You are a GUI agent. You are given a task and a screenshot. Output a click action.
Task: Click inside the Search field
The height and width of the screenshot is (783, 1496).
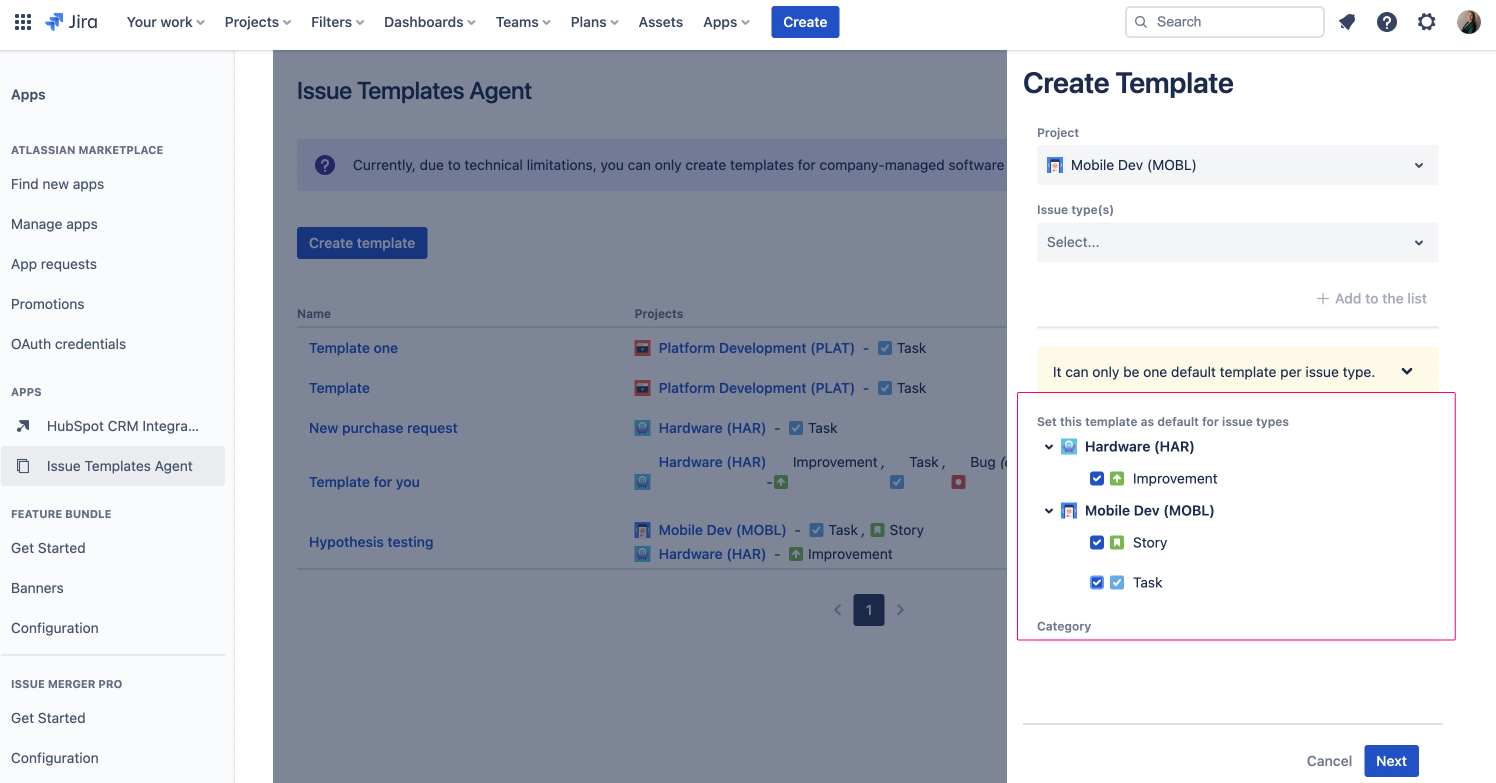click(x=1224, y=21)
